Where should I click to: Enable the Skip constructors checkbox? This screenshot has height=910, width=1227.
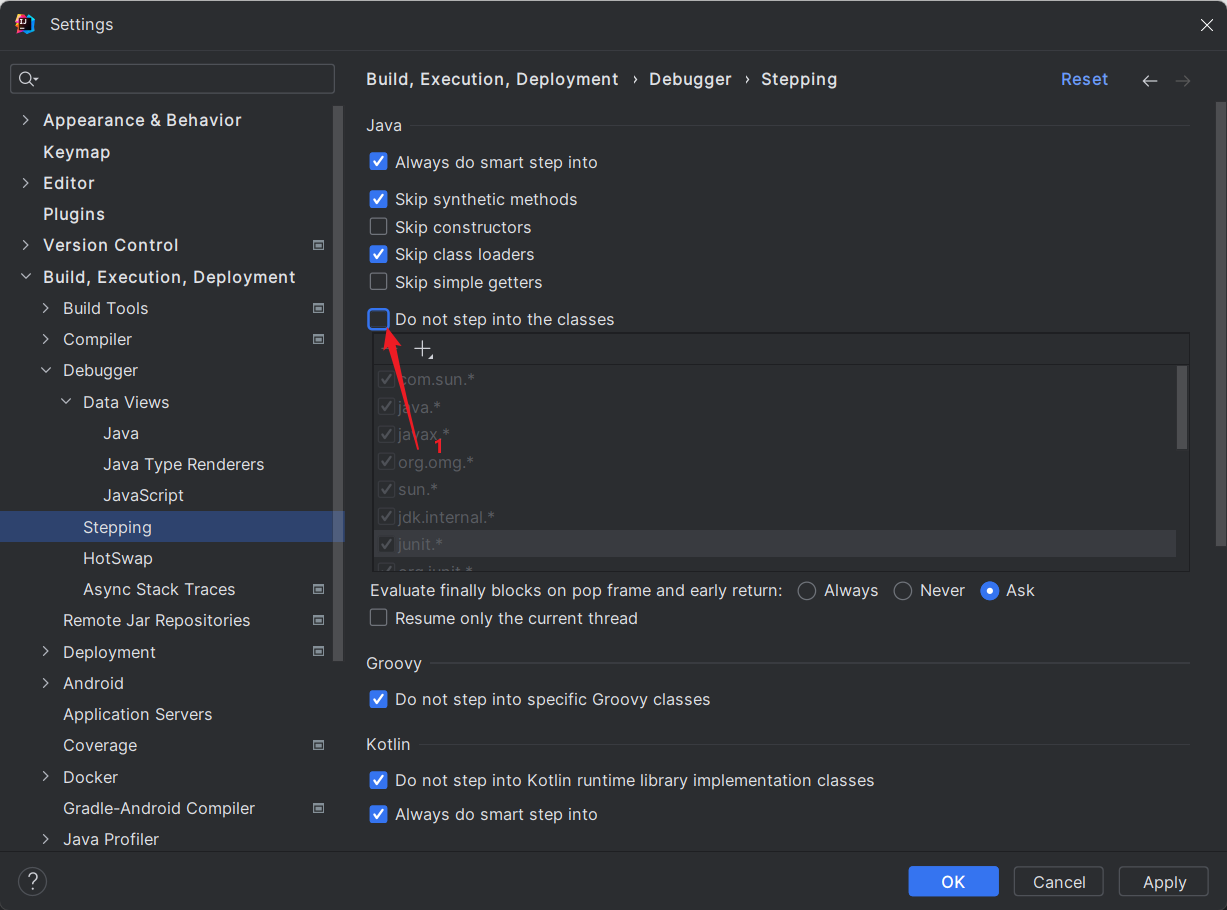(378, 227)
